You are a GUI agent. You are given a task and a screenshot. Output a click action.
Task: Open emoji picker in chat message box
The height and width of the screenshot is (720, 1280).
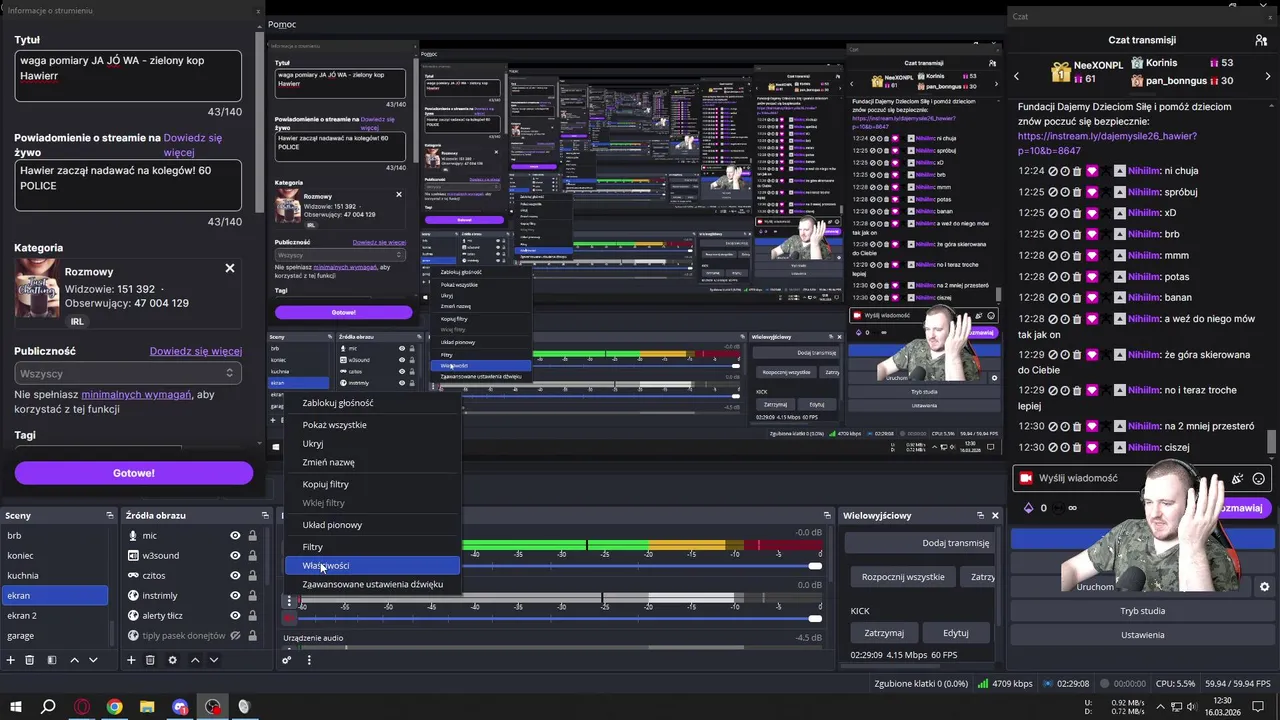[1258, 478]
